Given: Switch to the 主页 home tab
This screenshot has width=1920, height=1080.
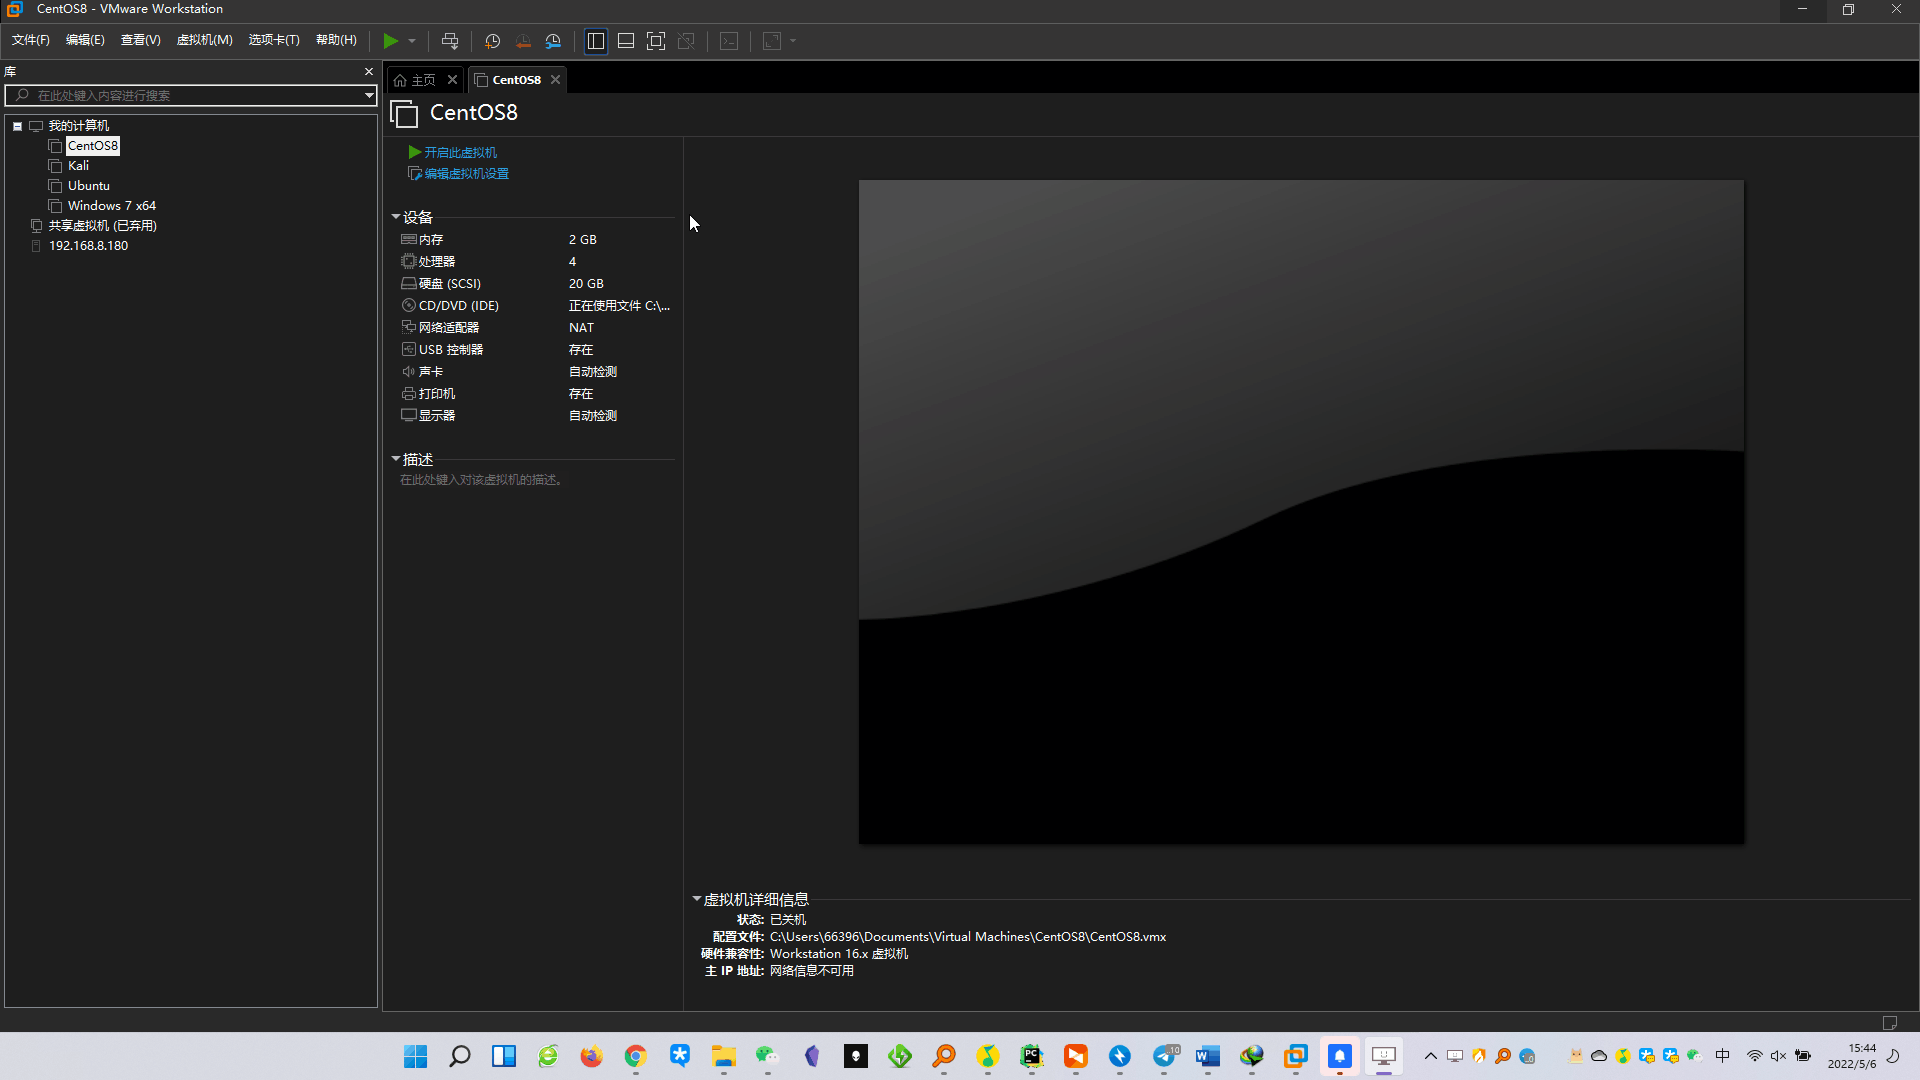Looking at the screenshot, I should pyautogui.click(x=418, y=80).
